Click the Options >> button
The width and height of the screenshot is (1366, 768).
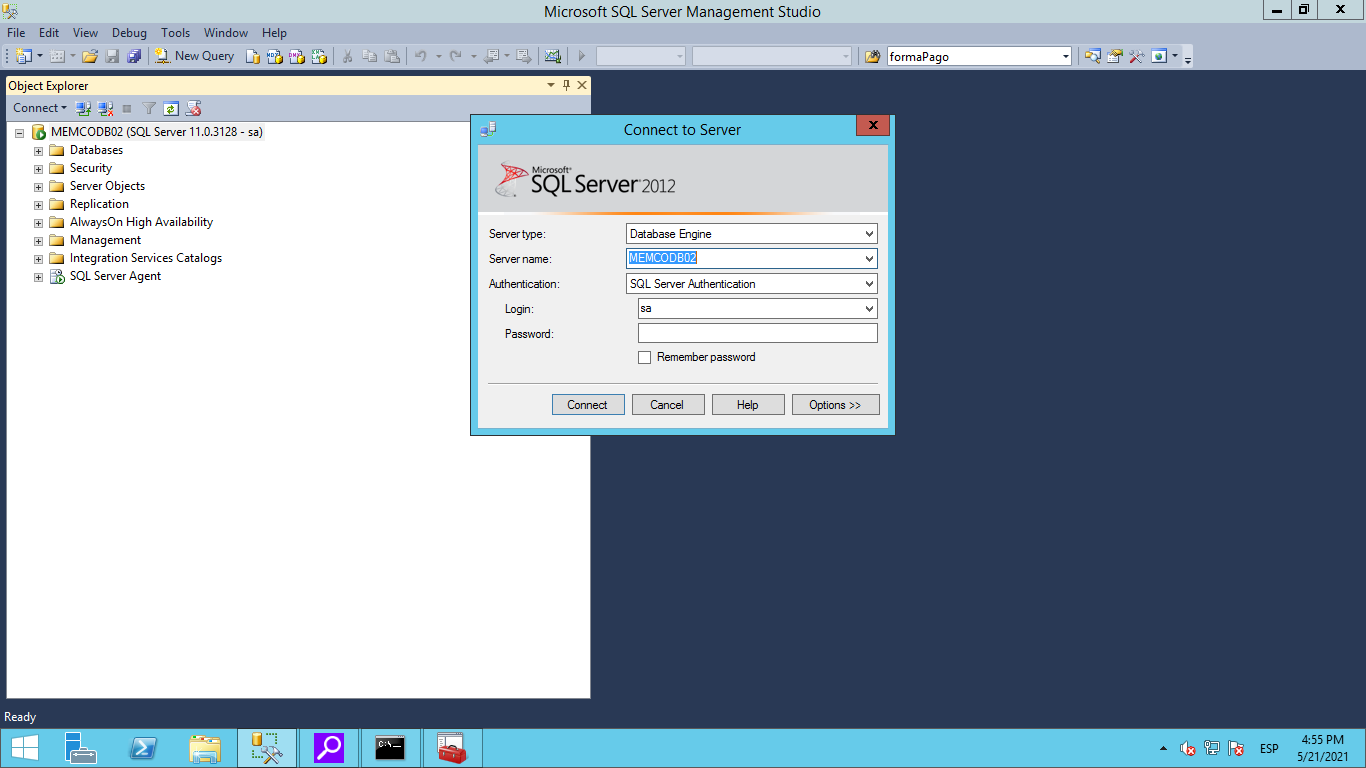pyautogui.click(x=835, y=405)
